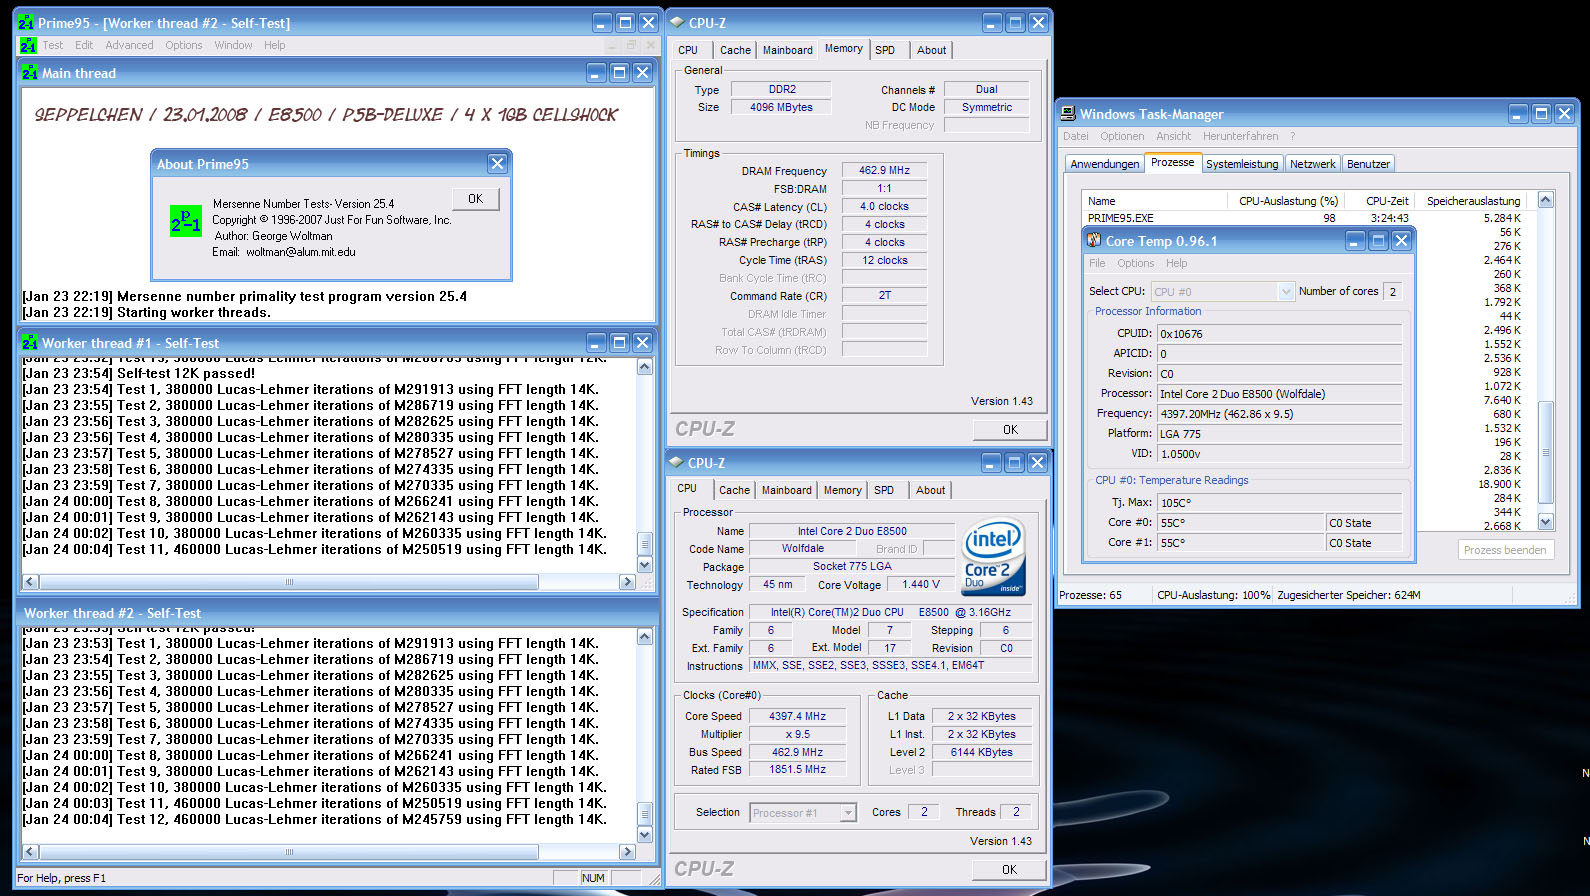This screenshot has width=1590, height=896.
Task: Switch to Cache tab in lower CPU-Z
Action: [734, 490]
